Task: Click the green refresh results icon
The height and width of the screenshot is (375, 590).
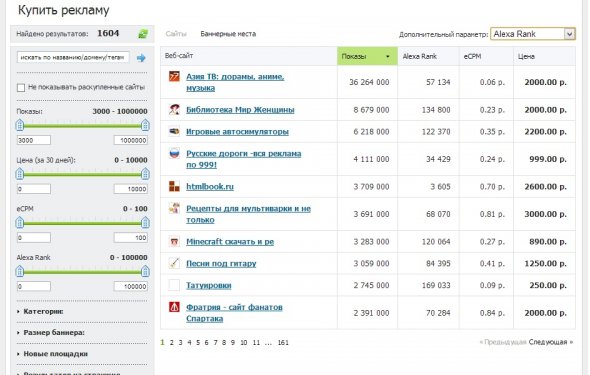Action: click(x=143, y=34)
